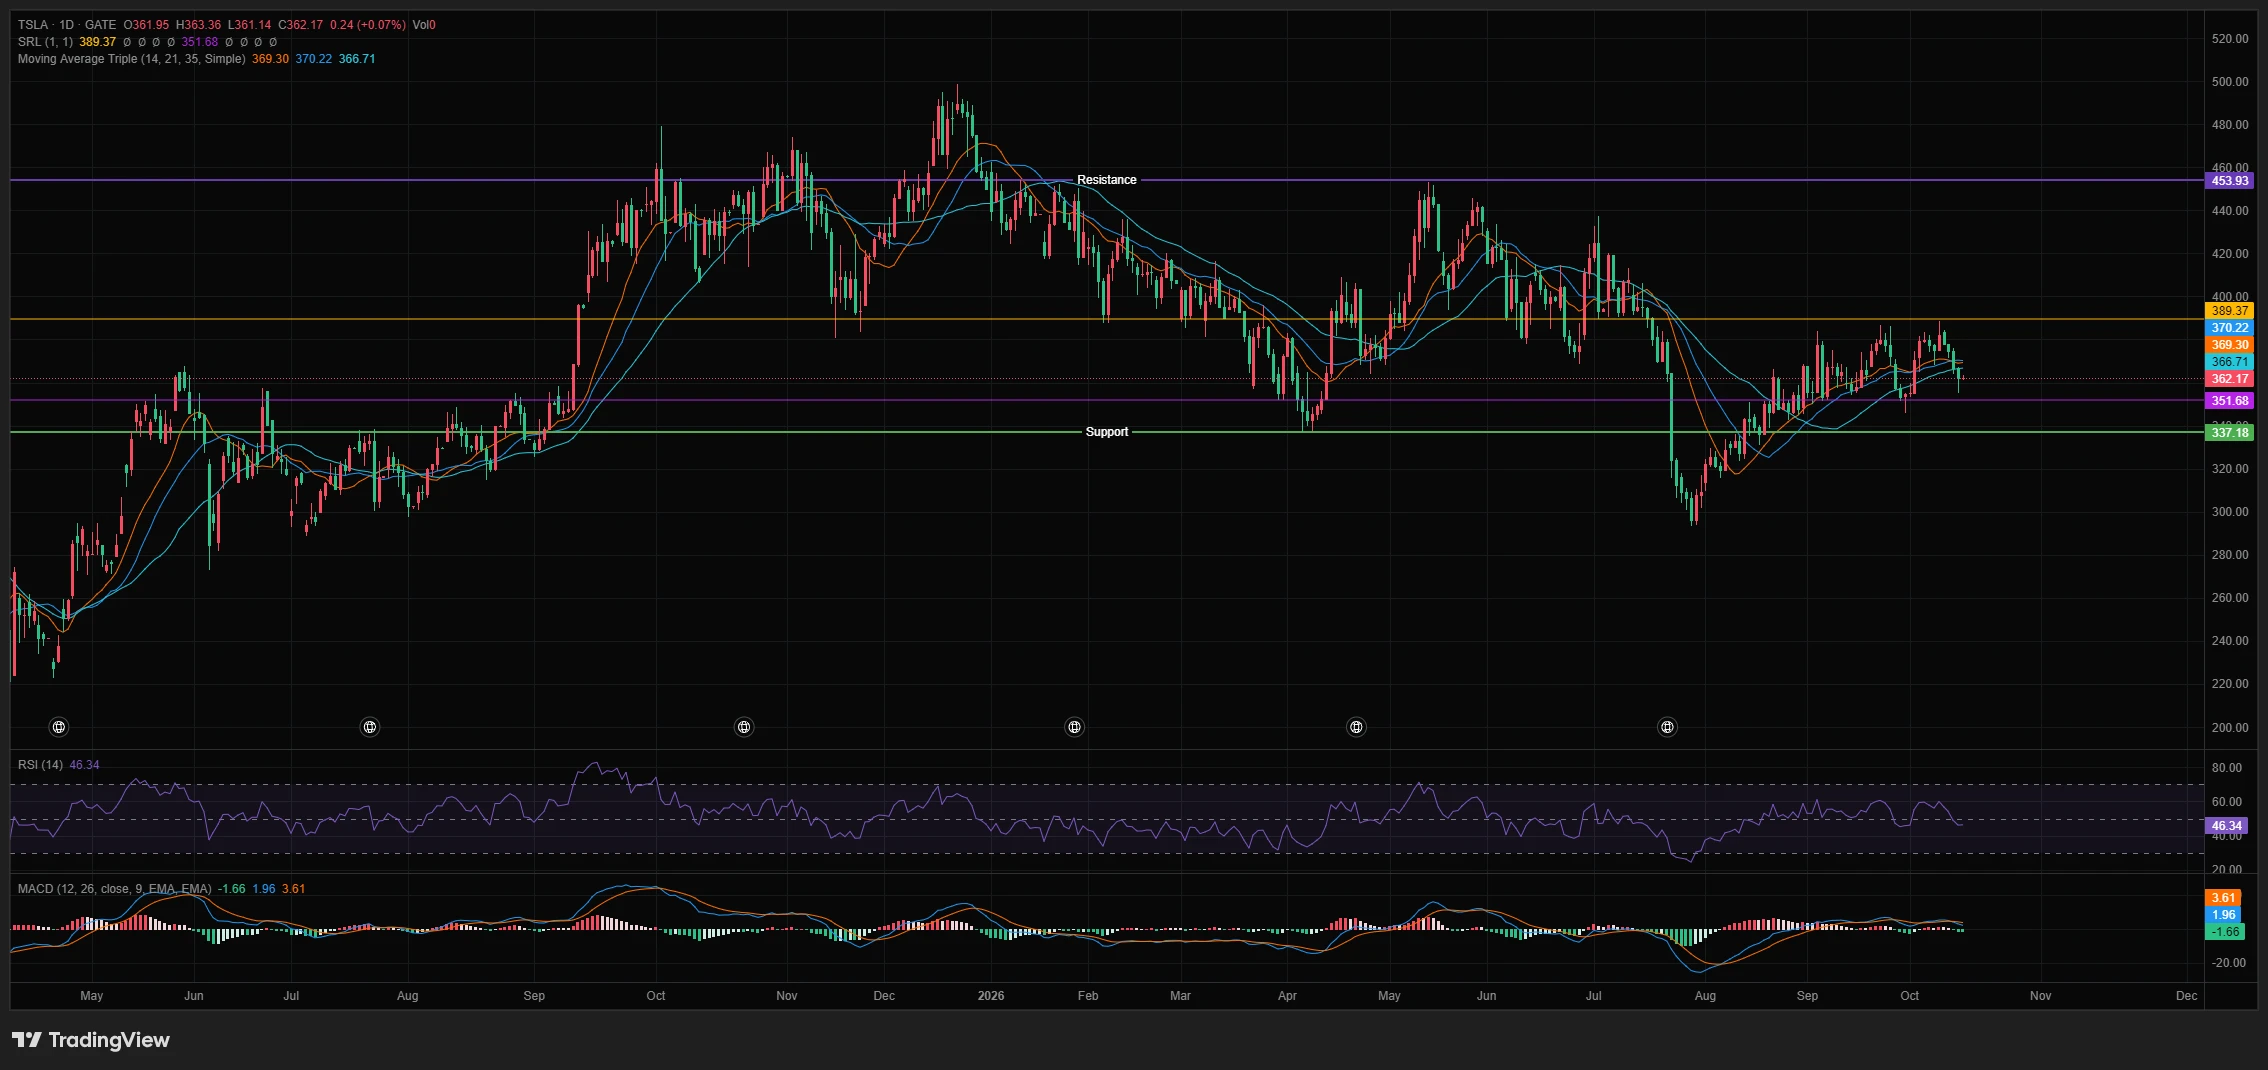This screenshot has height=1070, width=2268.
Task: Click the Support line label
Action: pyautogui.click(x=1106, y=432)
